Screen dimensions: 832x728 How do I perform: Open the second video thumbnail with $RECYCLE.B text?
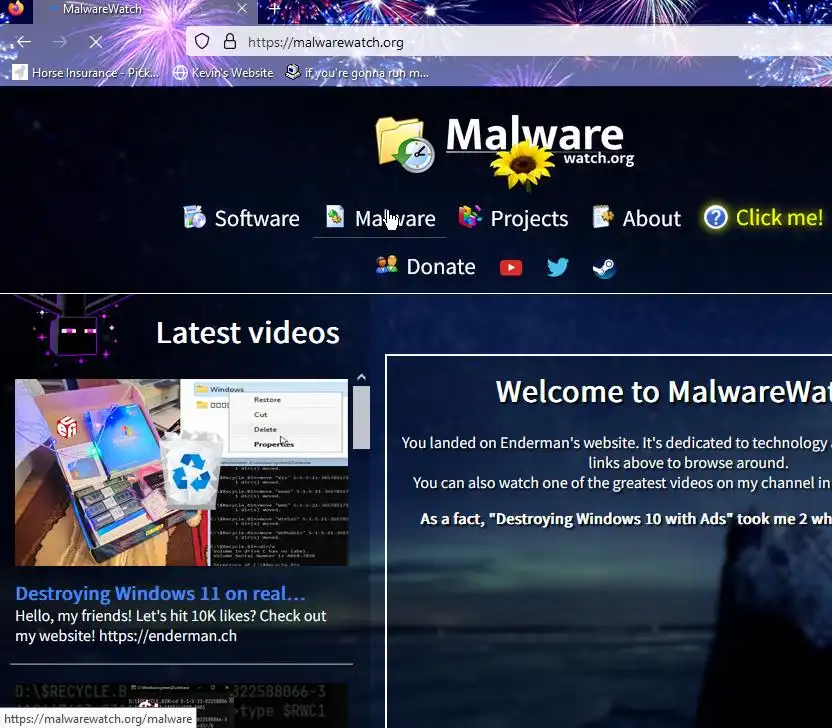(181, 706)
